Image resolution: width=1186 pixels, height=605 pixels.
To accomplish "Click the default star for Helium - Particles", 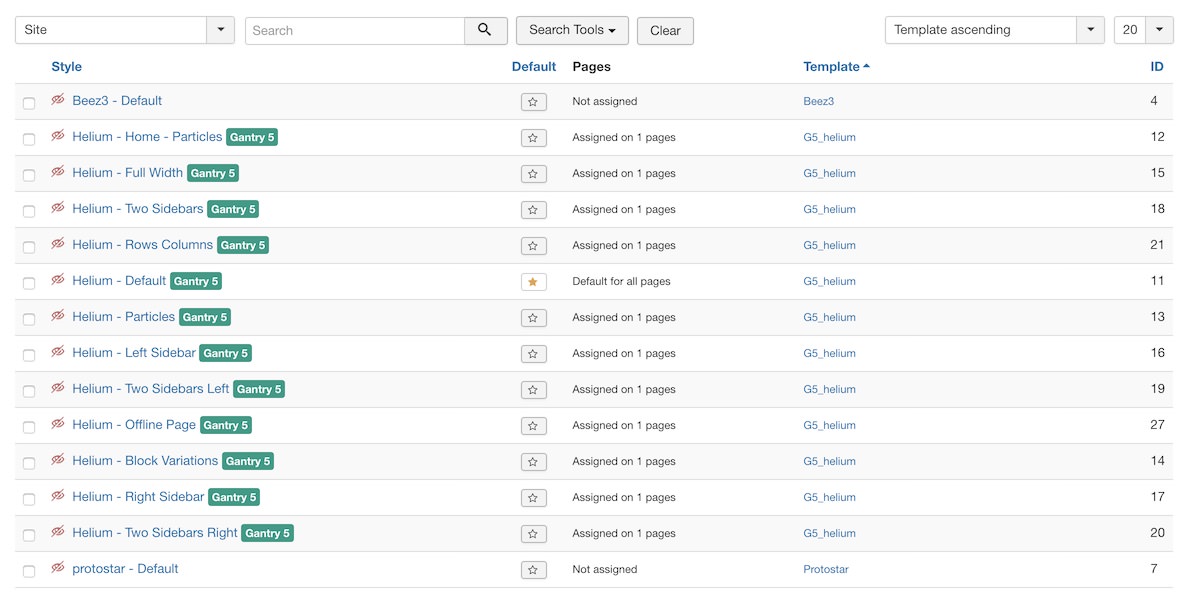I will pos(533,318).
